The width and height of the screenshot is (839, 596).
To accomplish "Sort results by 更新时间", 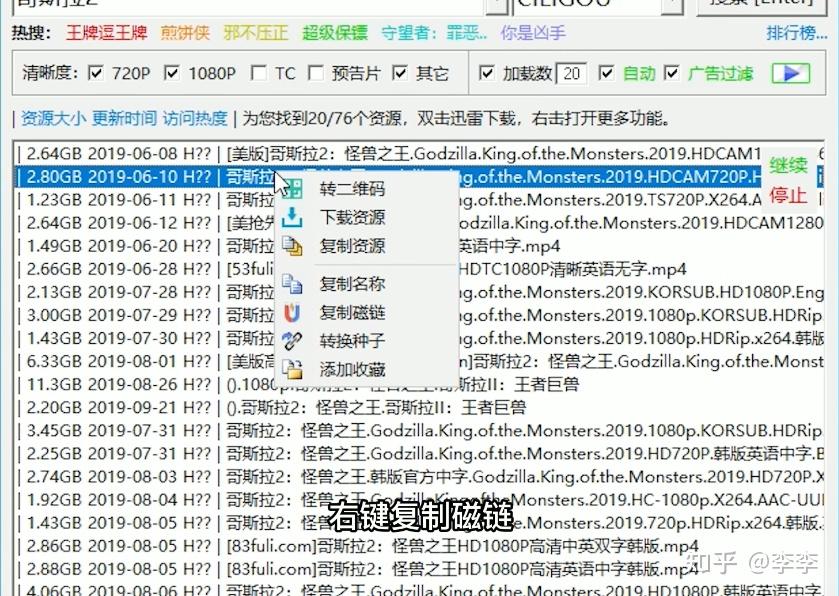I will coord(124,119).
